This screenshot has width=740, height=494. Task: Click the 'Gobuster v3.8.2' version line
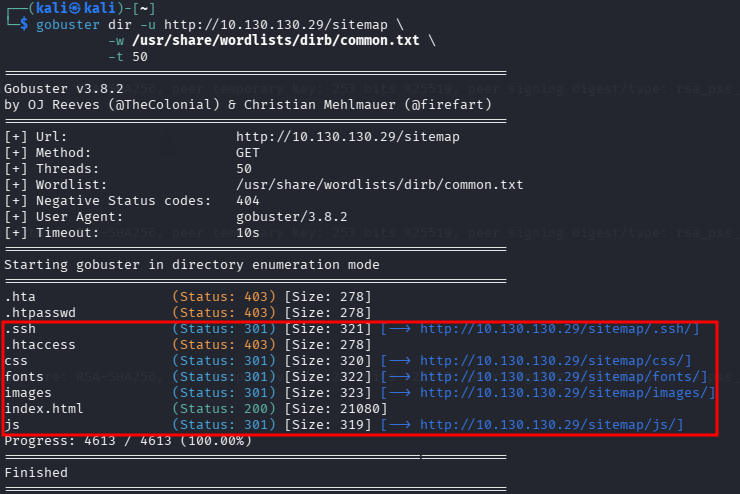[64, 89]
